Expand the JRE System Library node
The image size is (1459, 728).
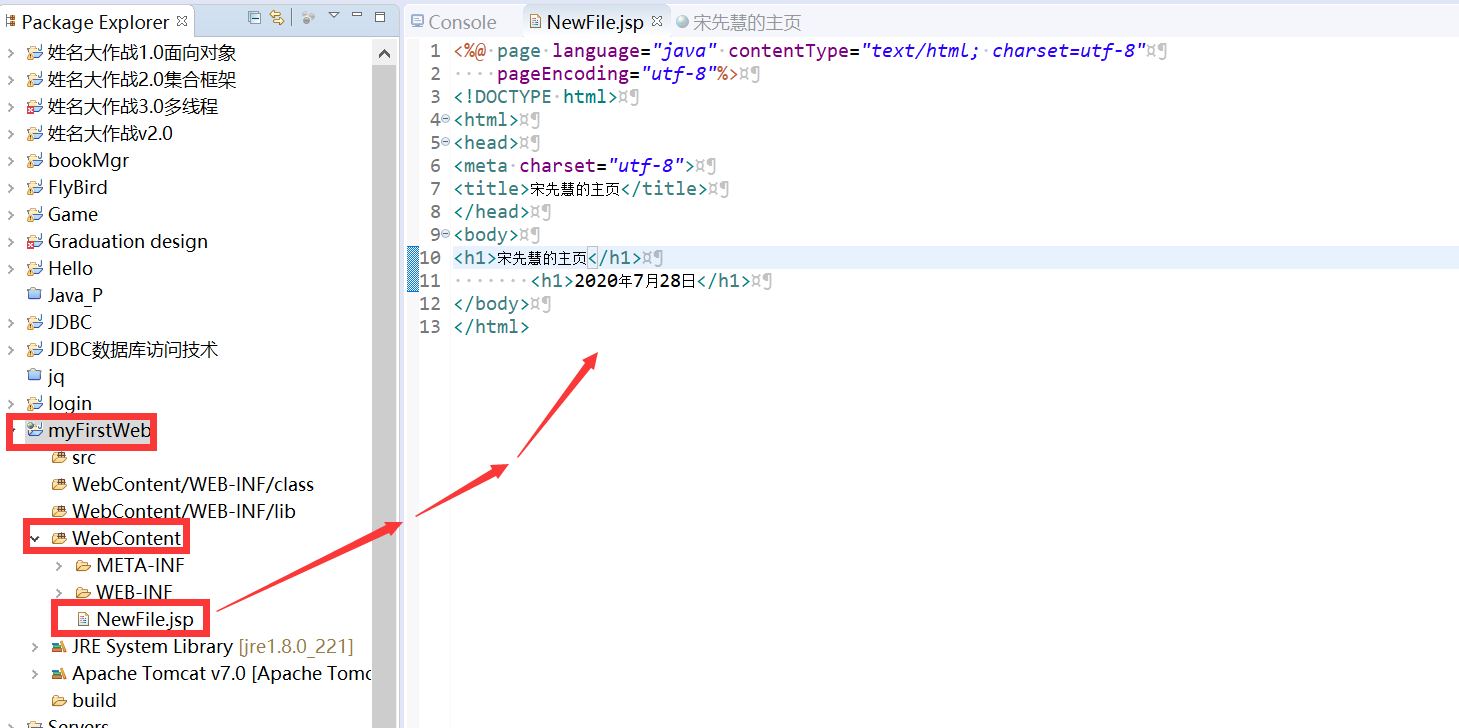click(35, 647)
